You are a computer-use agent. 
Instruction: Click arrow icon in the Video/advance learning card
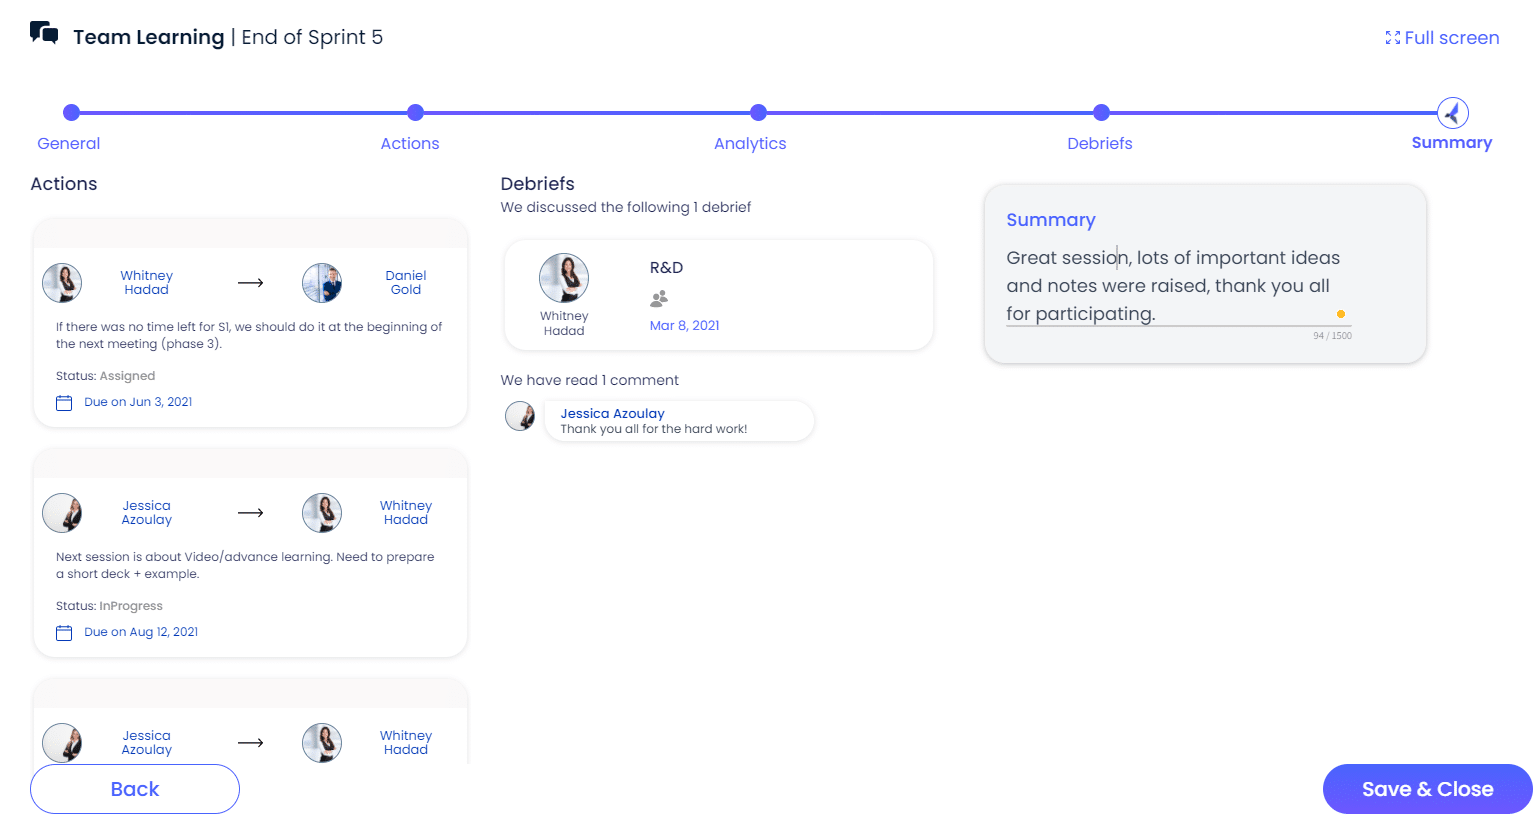[x=251, y=513]
